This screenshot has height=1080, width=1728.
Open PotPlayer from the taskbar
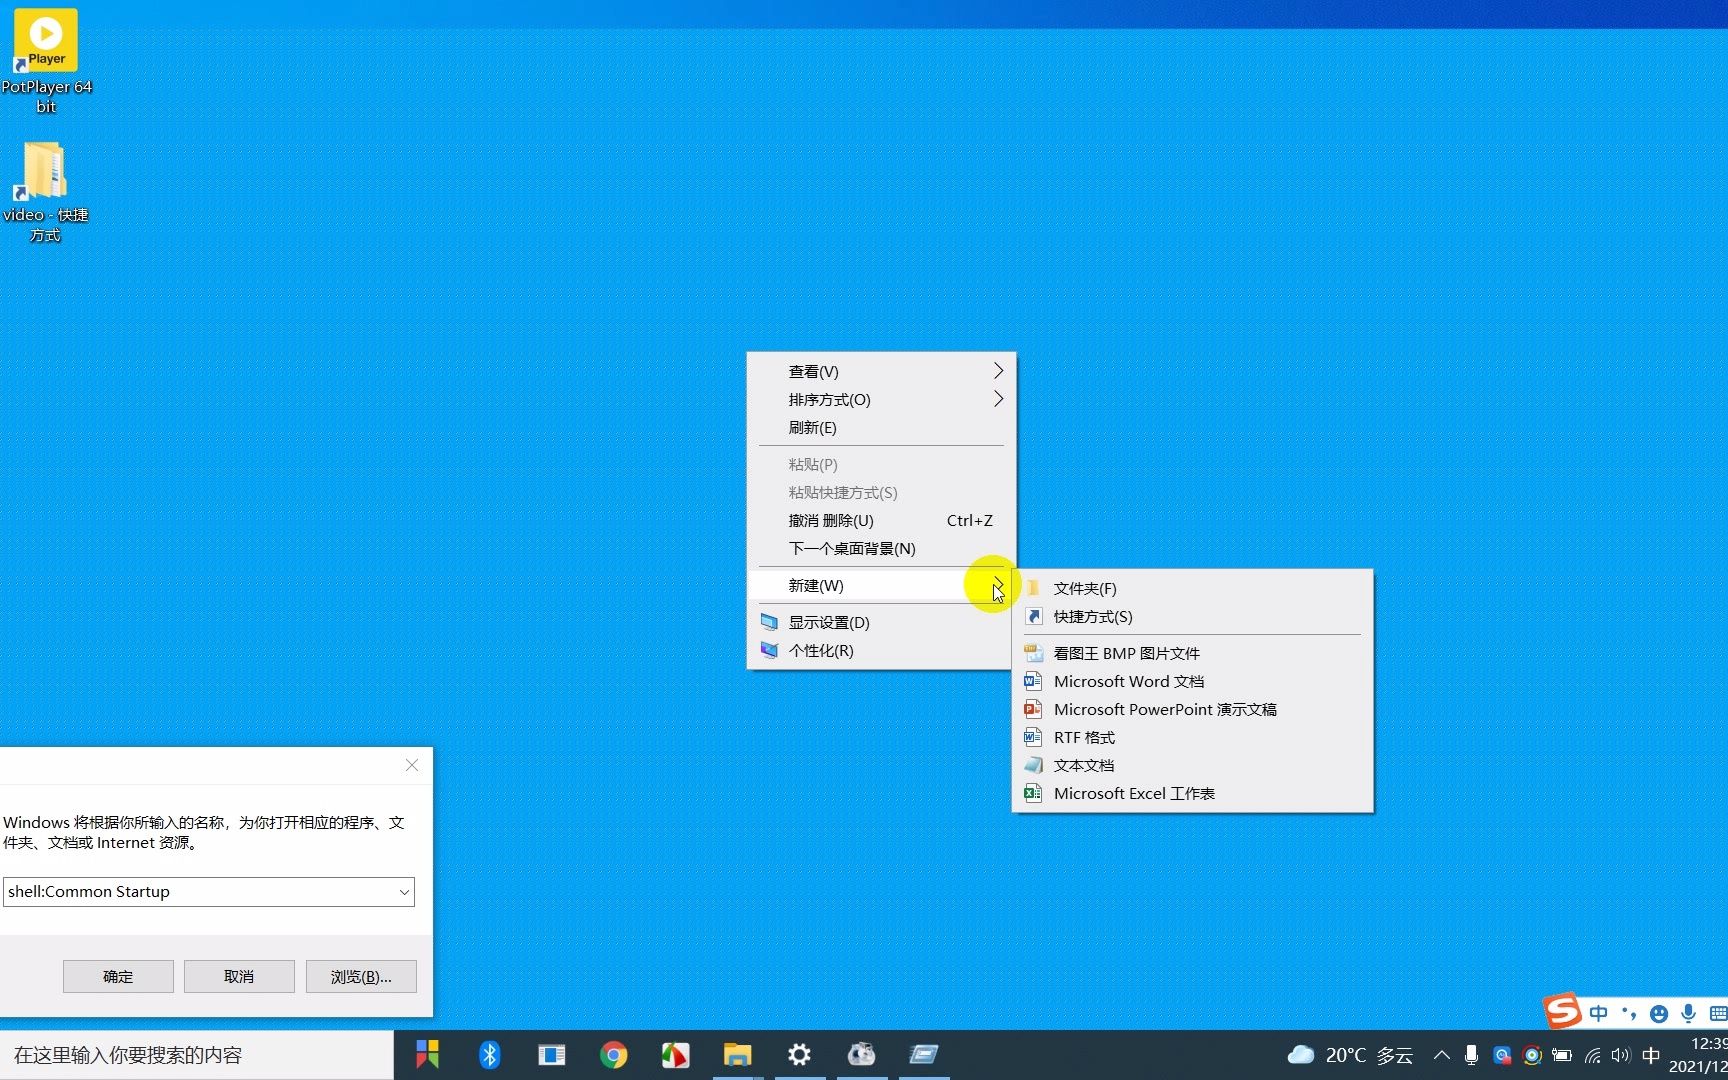click(675, 1055)
